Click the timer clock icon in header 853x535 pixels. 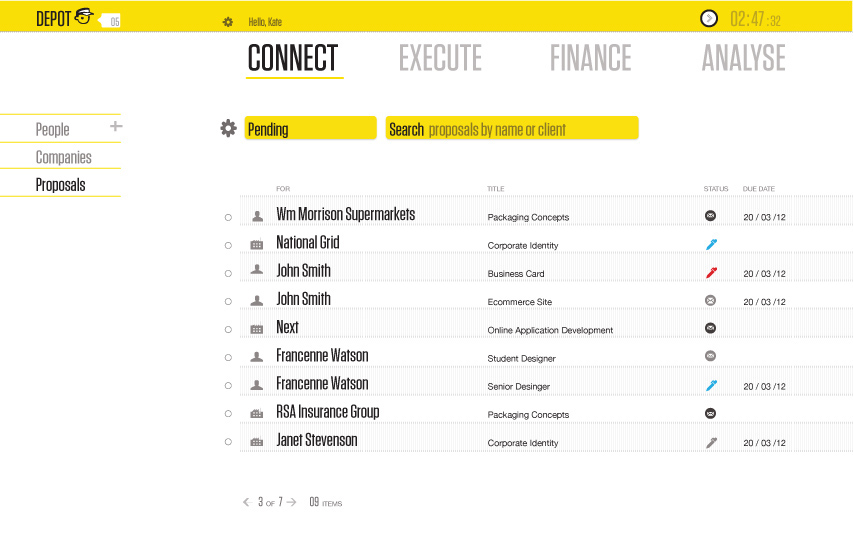coord(708,19)
